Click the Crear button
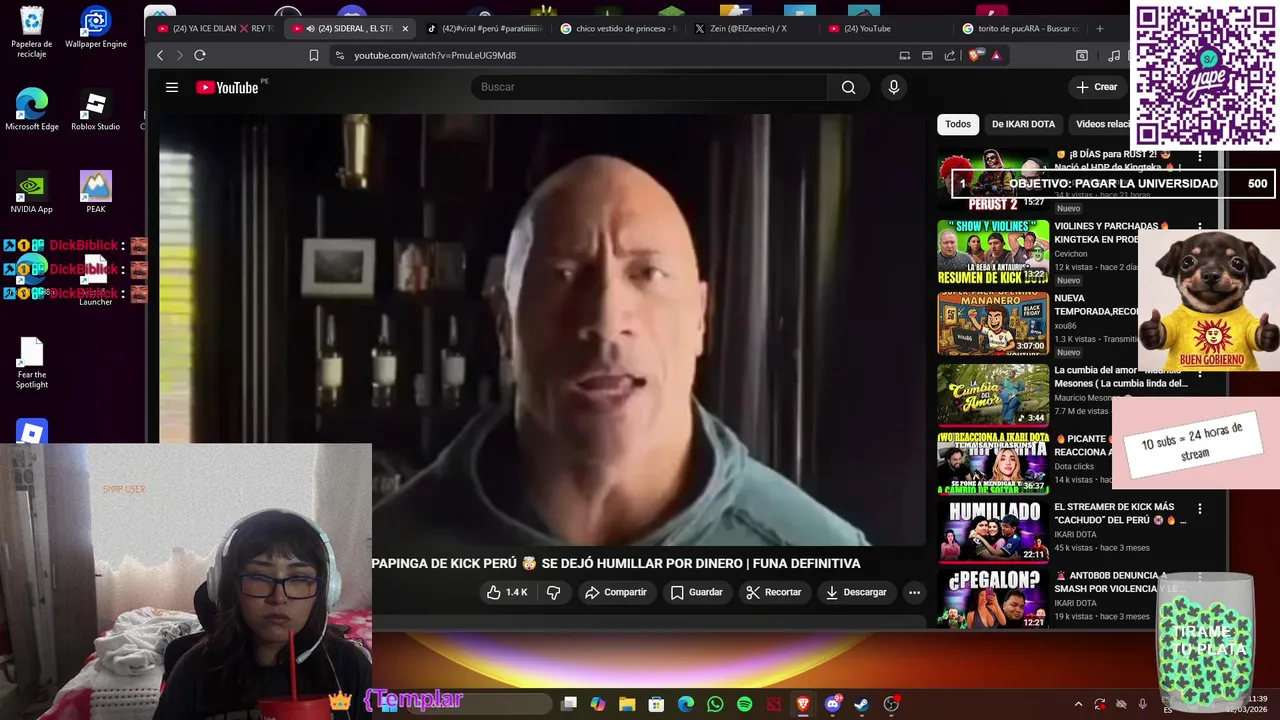1280x720 pixels. click(1096, 87)
